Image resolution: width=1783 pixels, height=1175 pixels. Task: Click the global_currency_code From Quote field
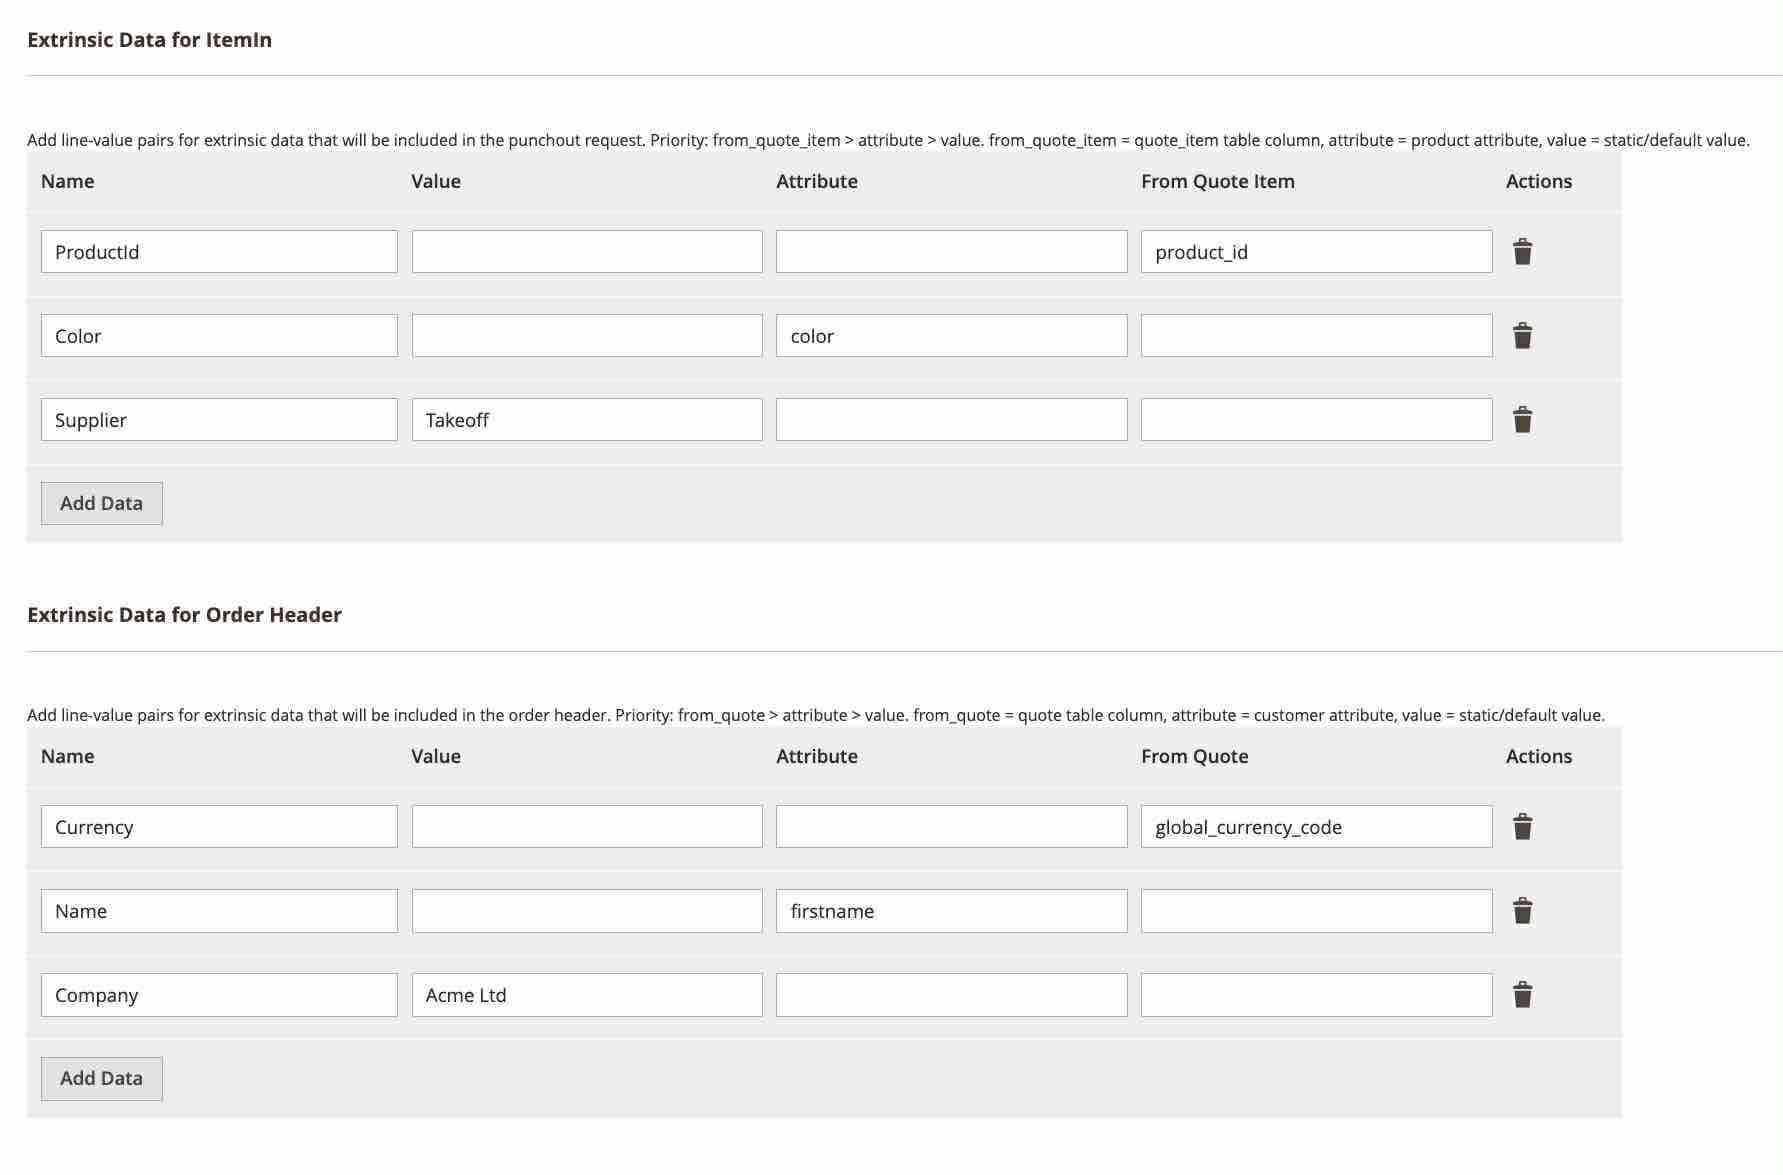tap(1316, 827)
